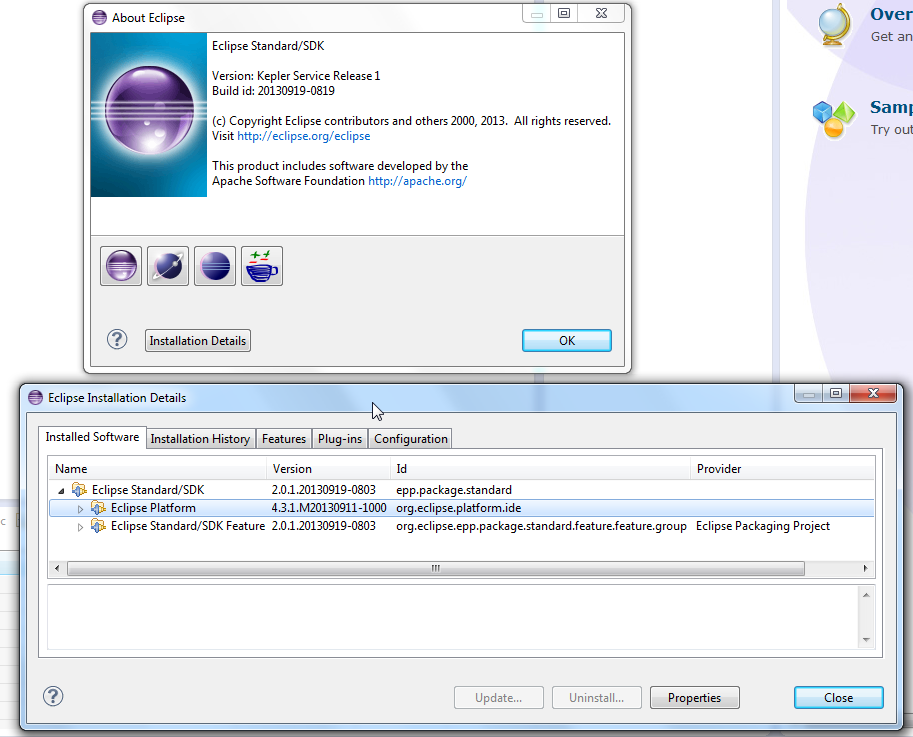Expand the Eclipse Platform tree node

[80, 509]
